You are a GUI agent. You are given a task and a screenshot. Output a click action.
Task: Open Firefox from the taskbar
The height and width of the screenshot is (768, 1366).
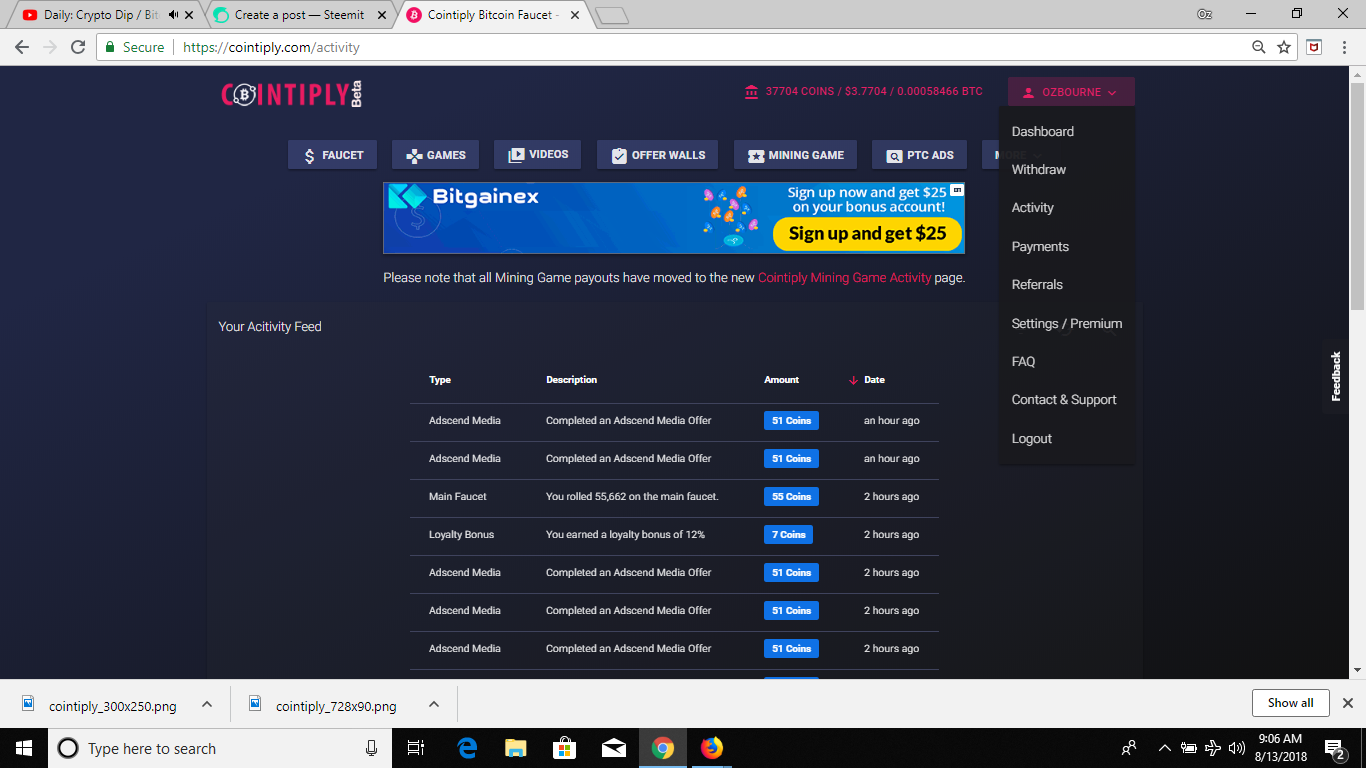click(x=711, y=748)
